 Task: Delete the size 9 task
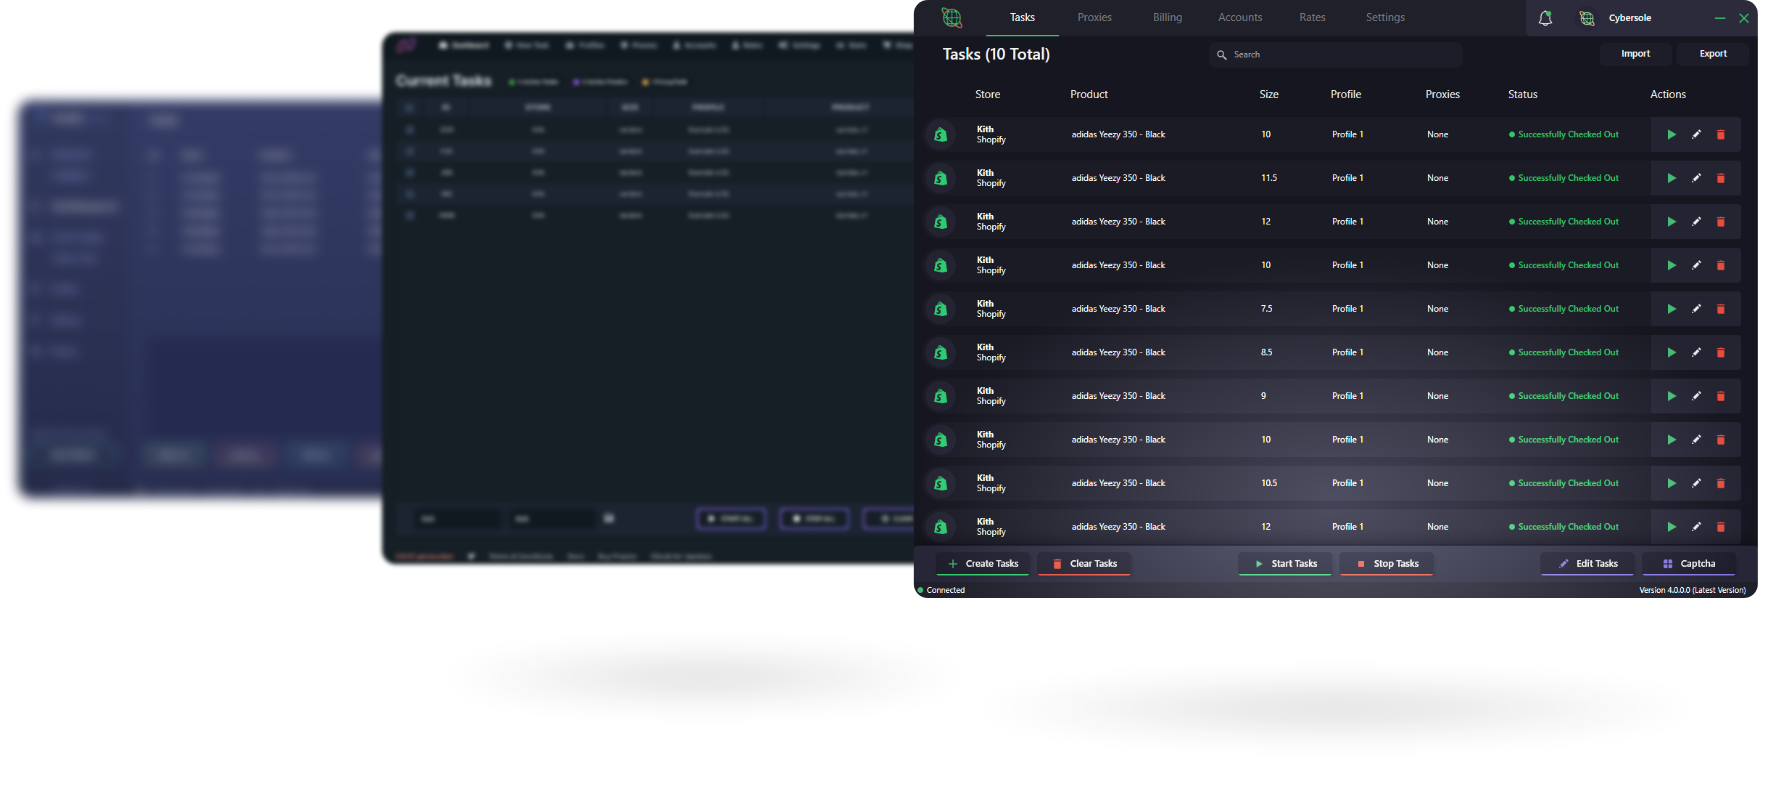click(1721, 396)
